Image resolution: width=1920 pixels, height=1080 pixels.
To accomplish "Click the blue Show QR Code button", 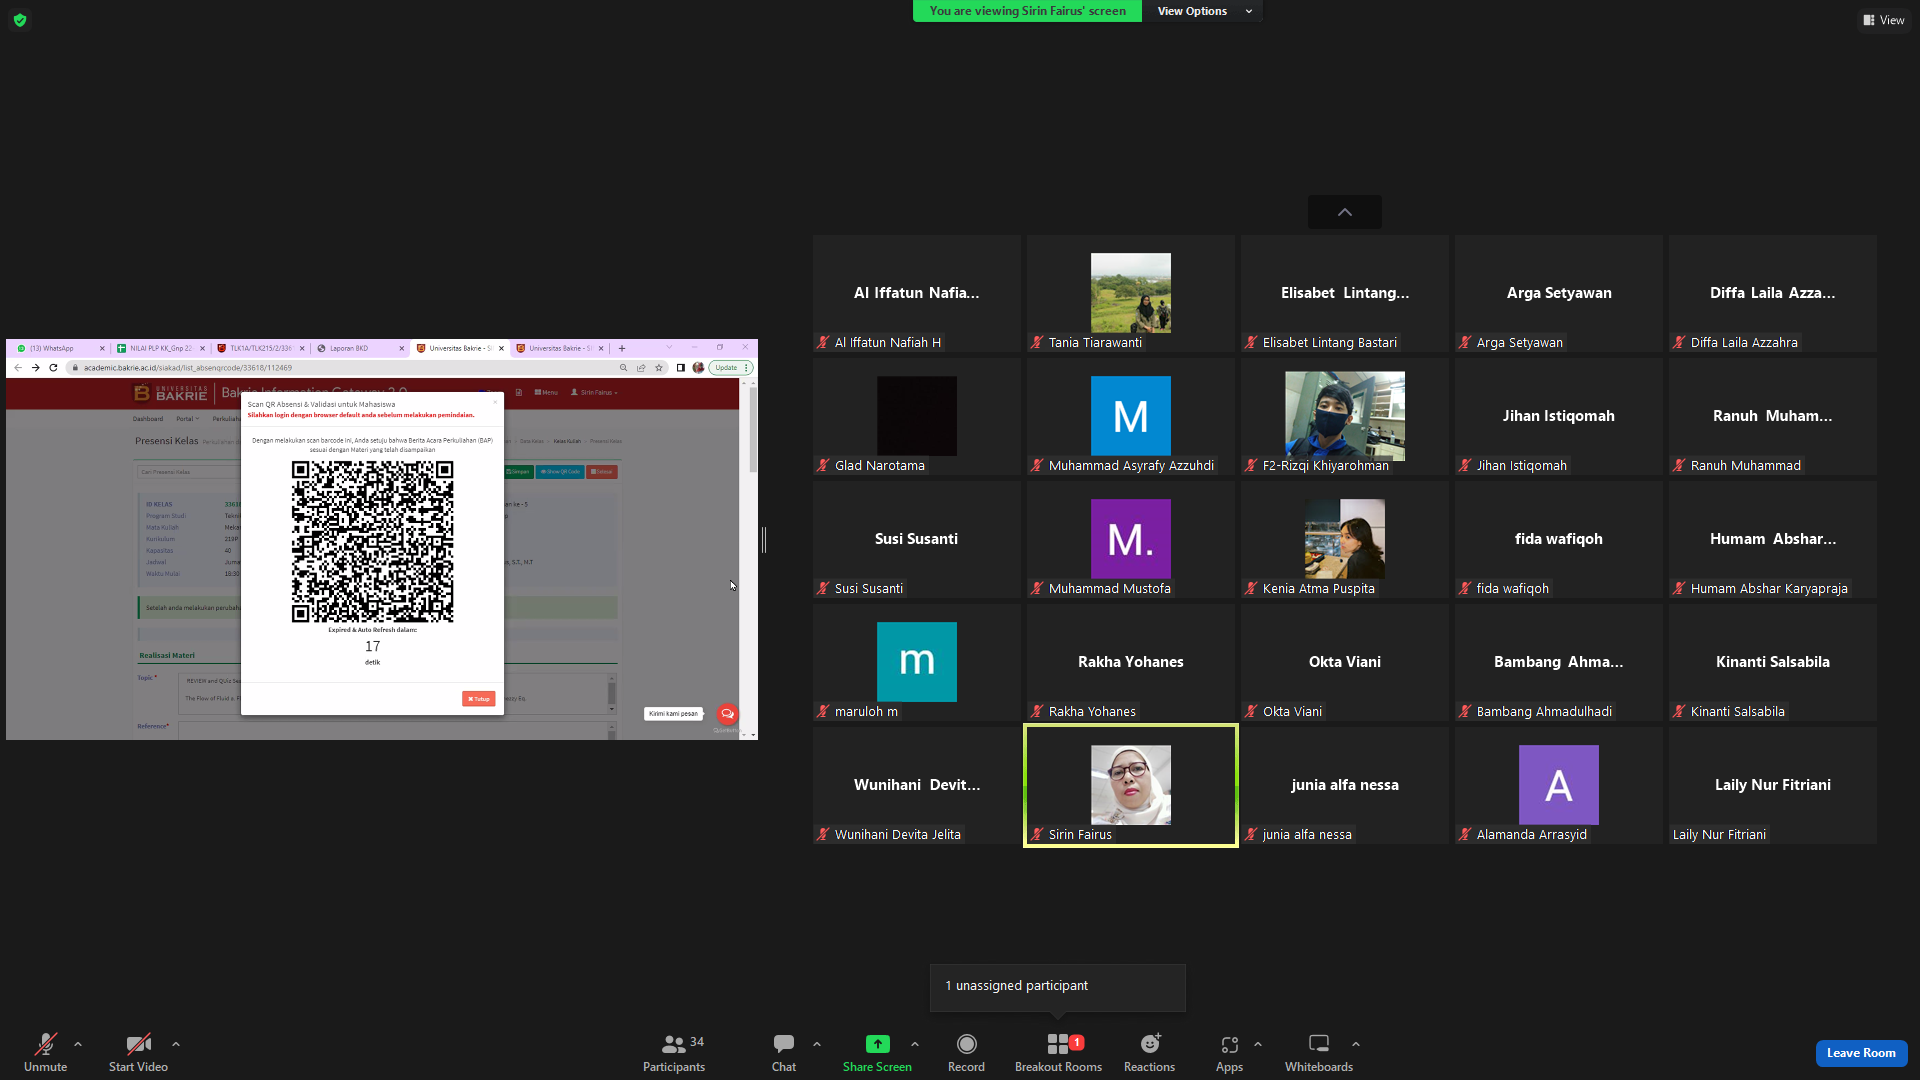I will tap(560, 472).
